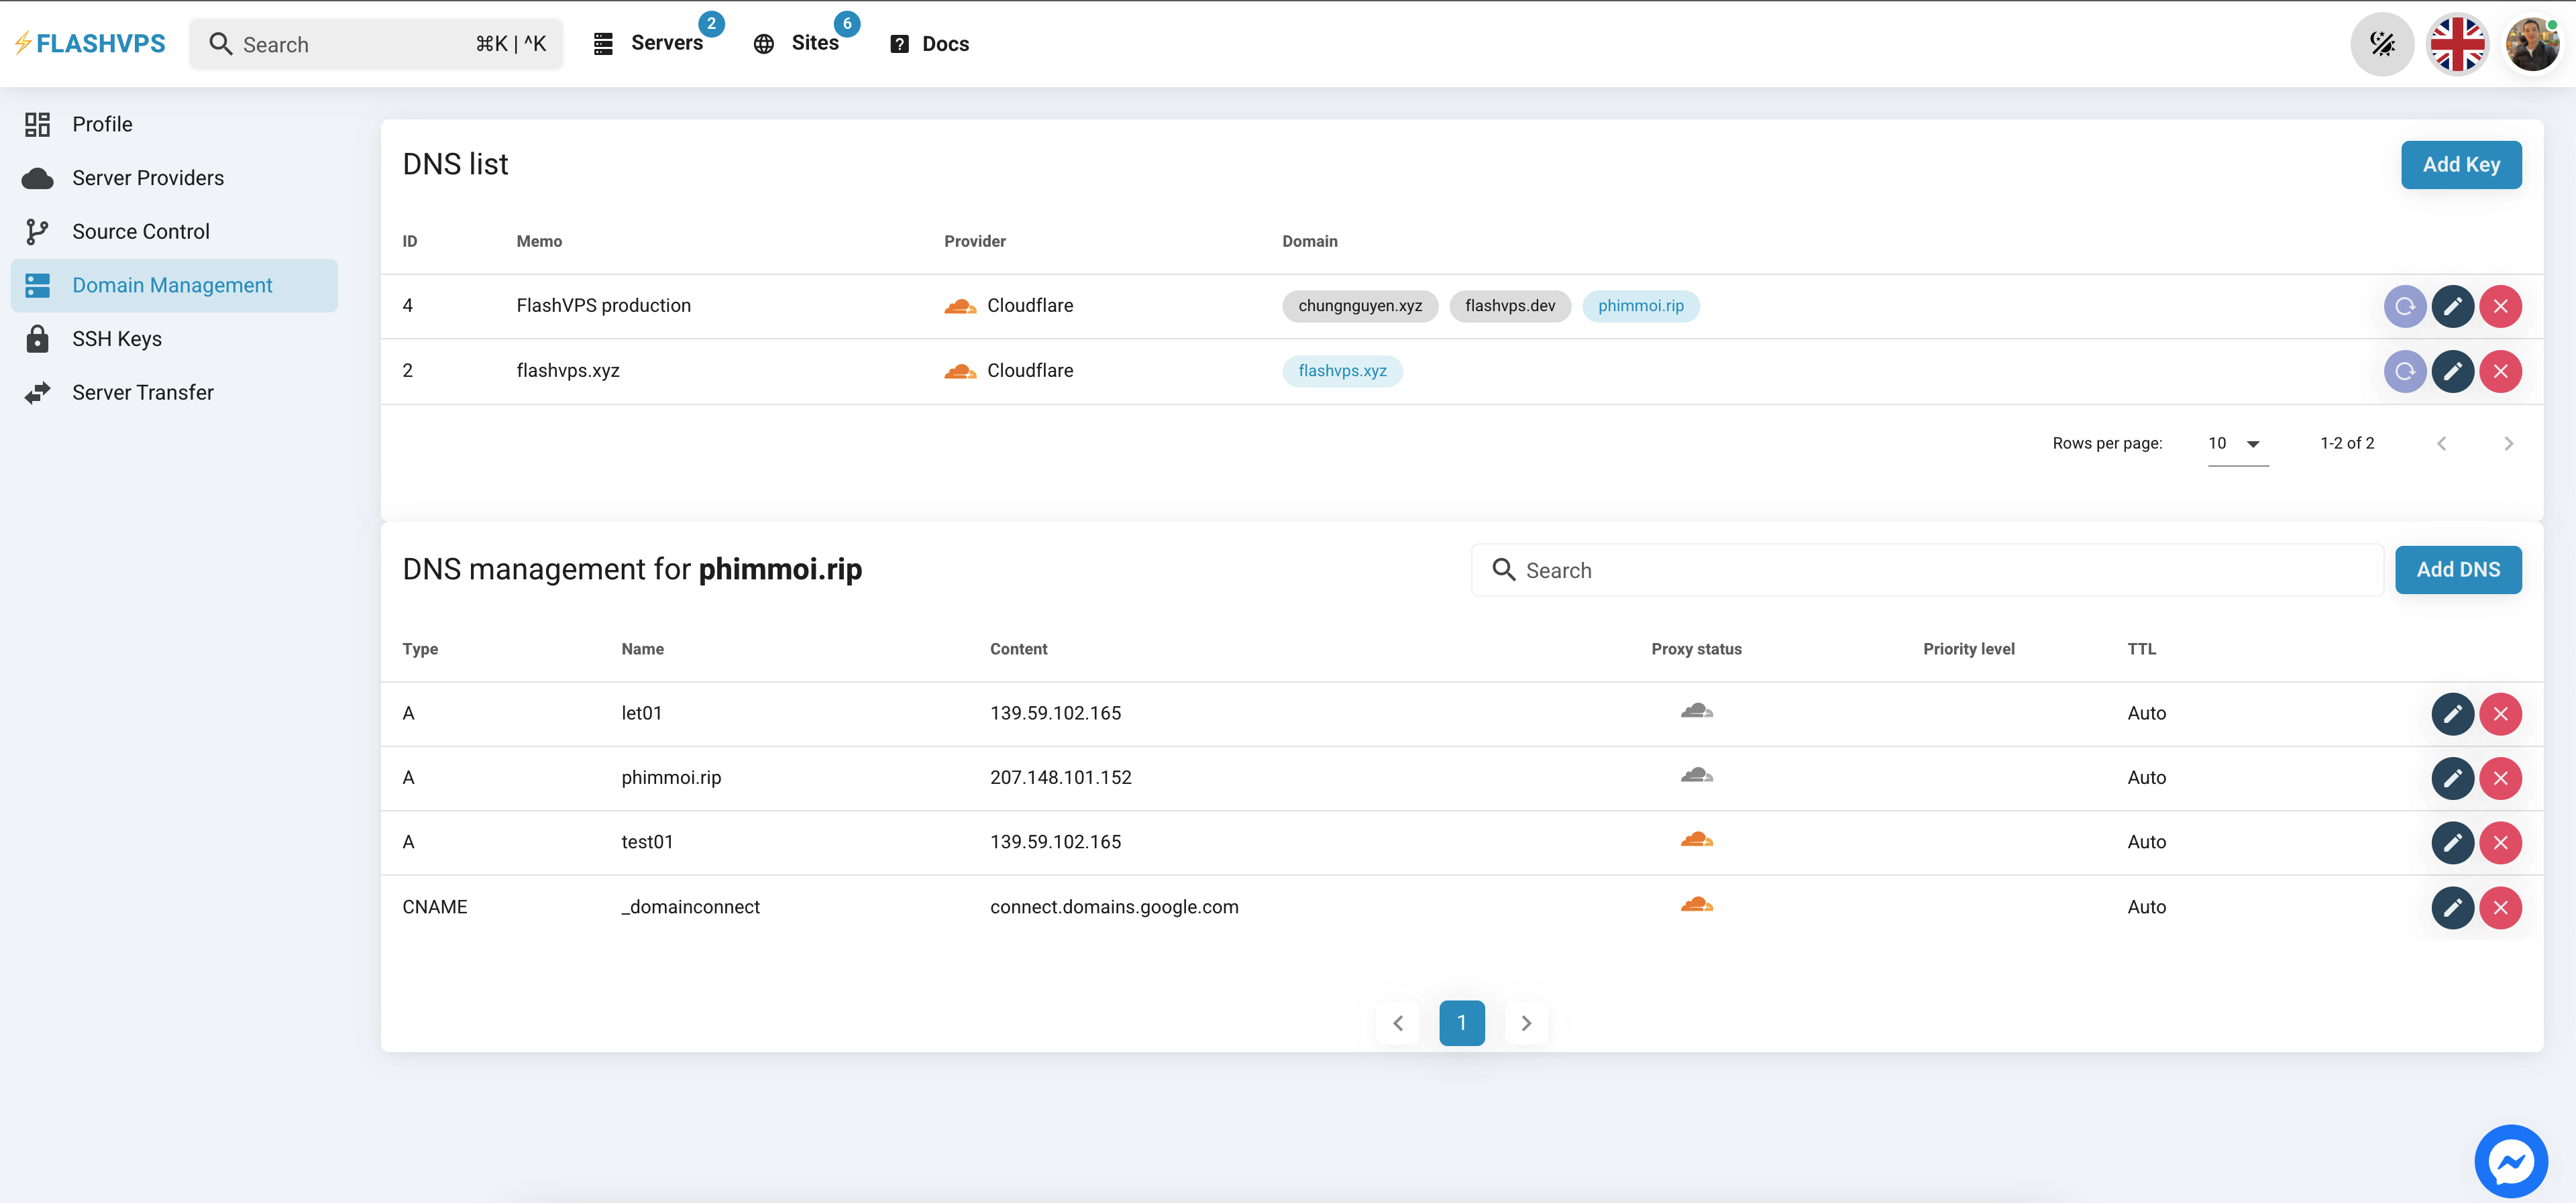Enable Cloudflare proxy for let01 record
The width and height of the screenshot is (2576, 1203).
point(1697,711)
